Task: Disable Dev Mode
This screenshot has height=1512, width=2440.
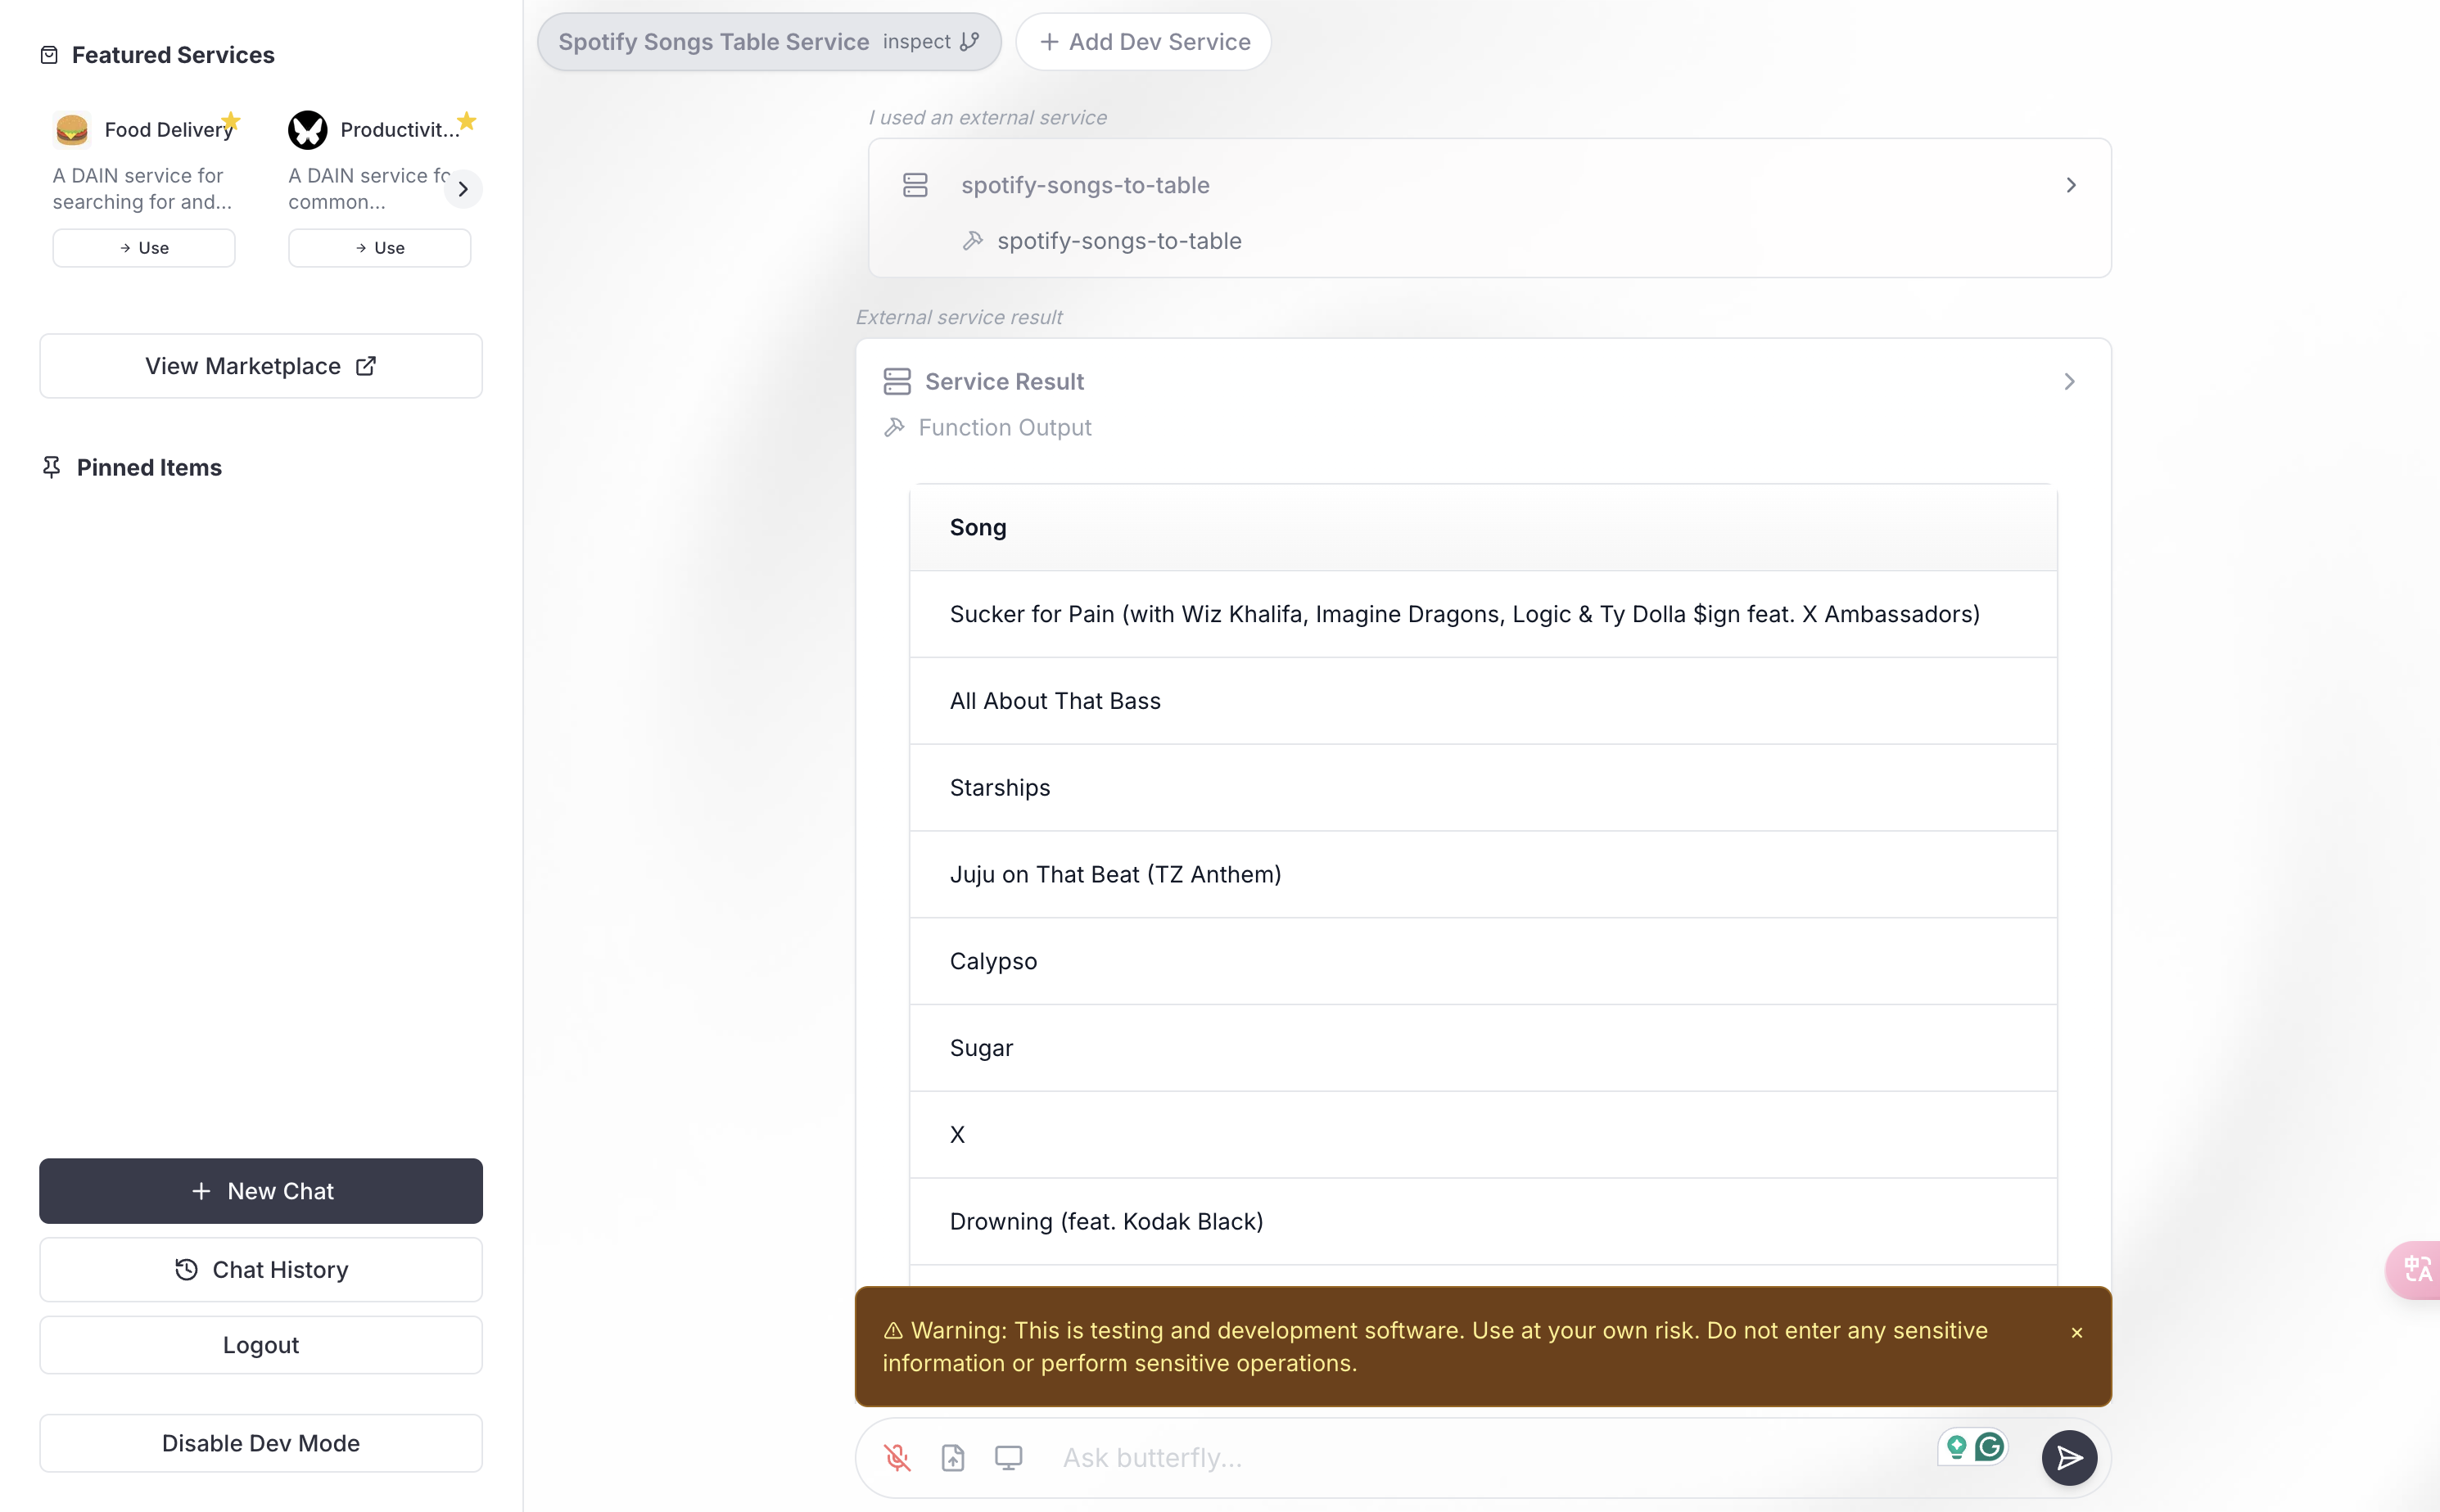Action: 261,1442
